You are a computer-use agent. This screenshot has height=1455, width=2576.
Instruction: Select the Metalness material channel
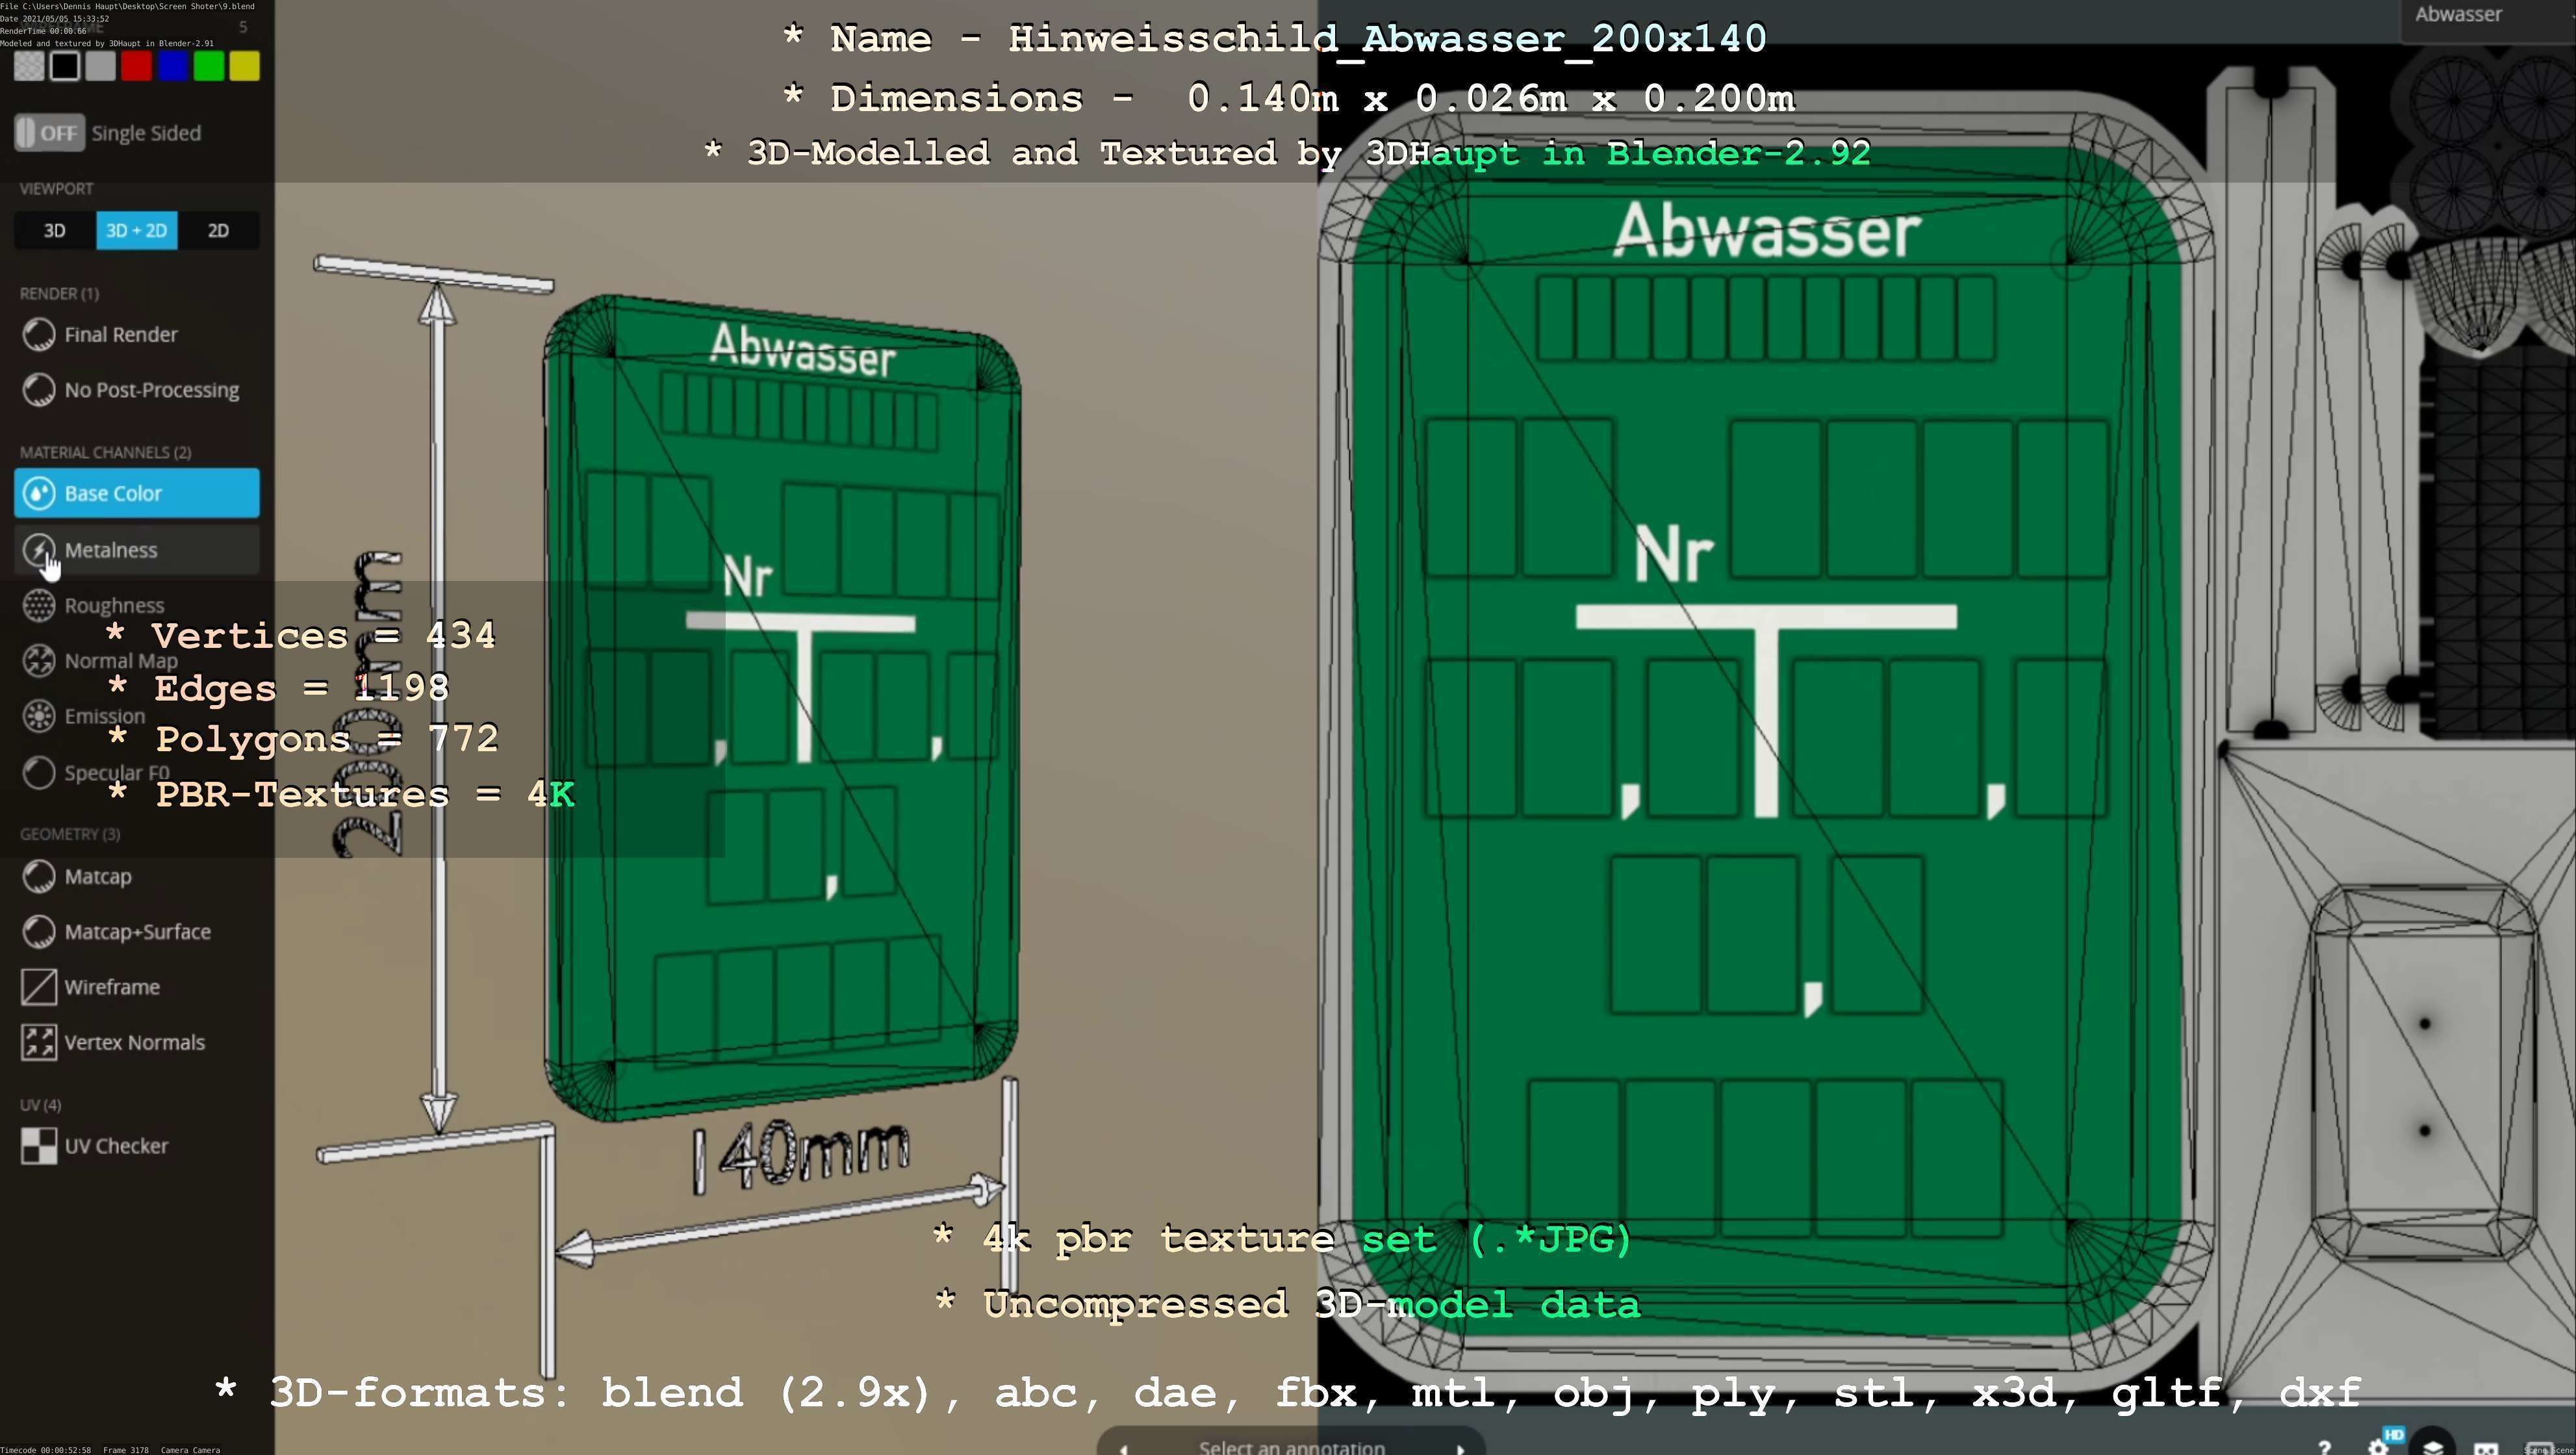137,550
